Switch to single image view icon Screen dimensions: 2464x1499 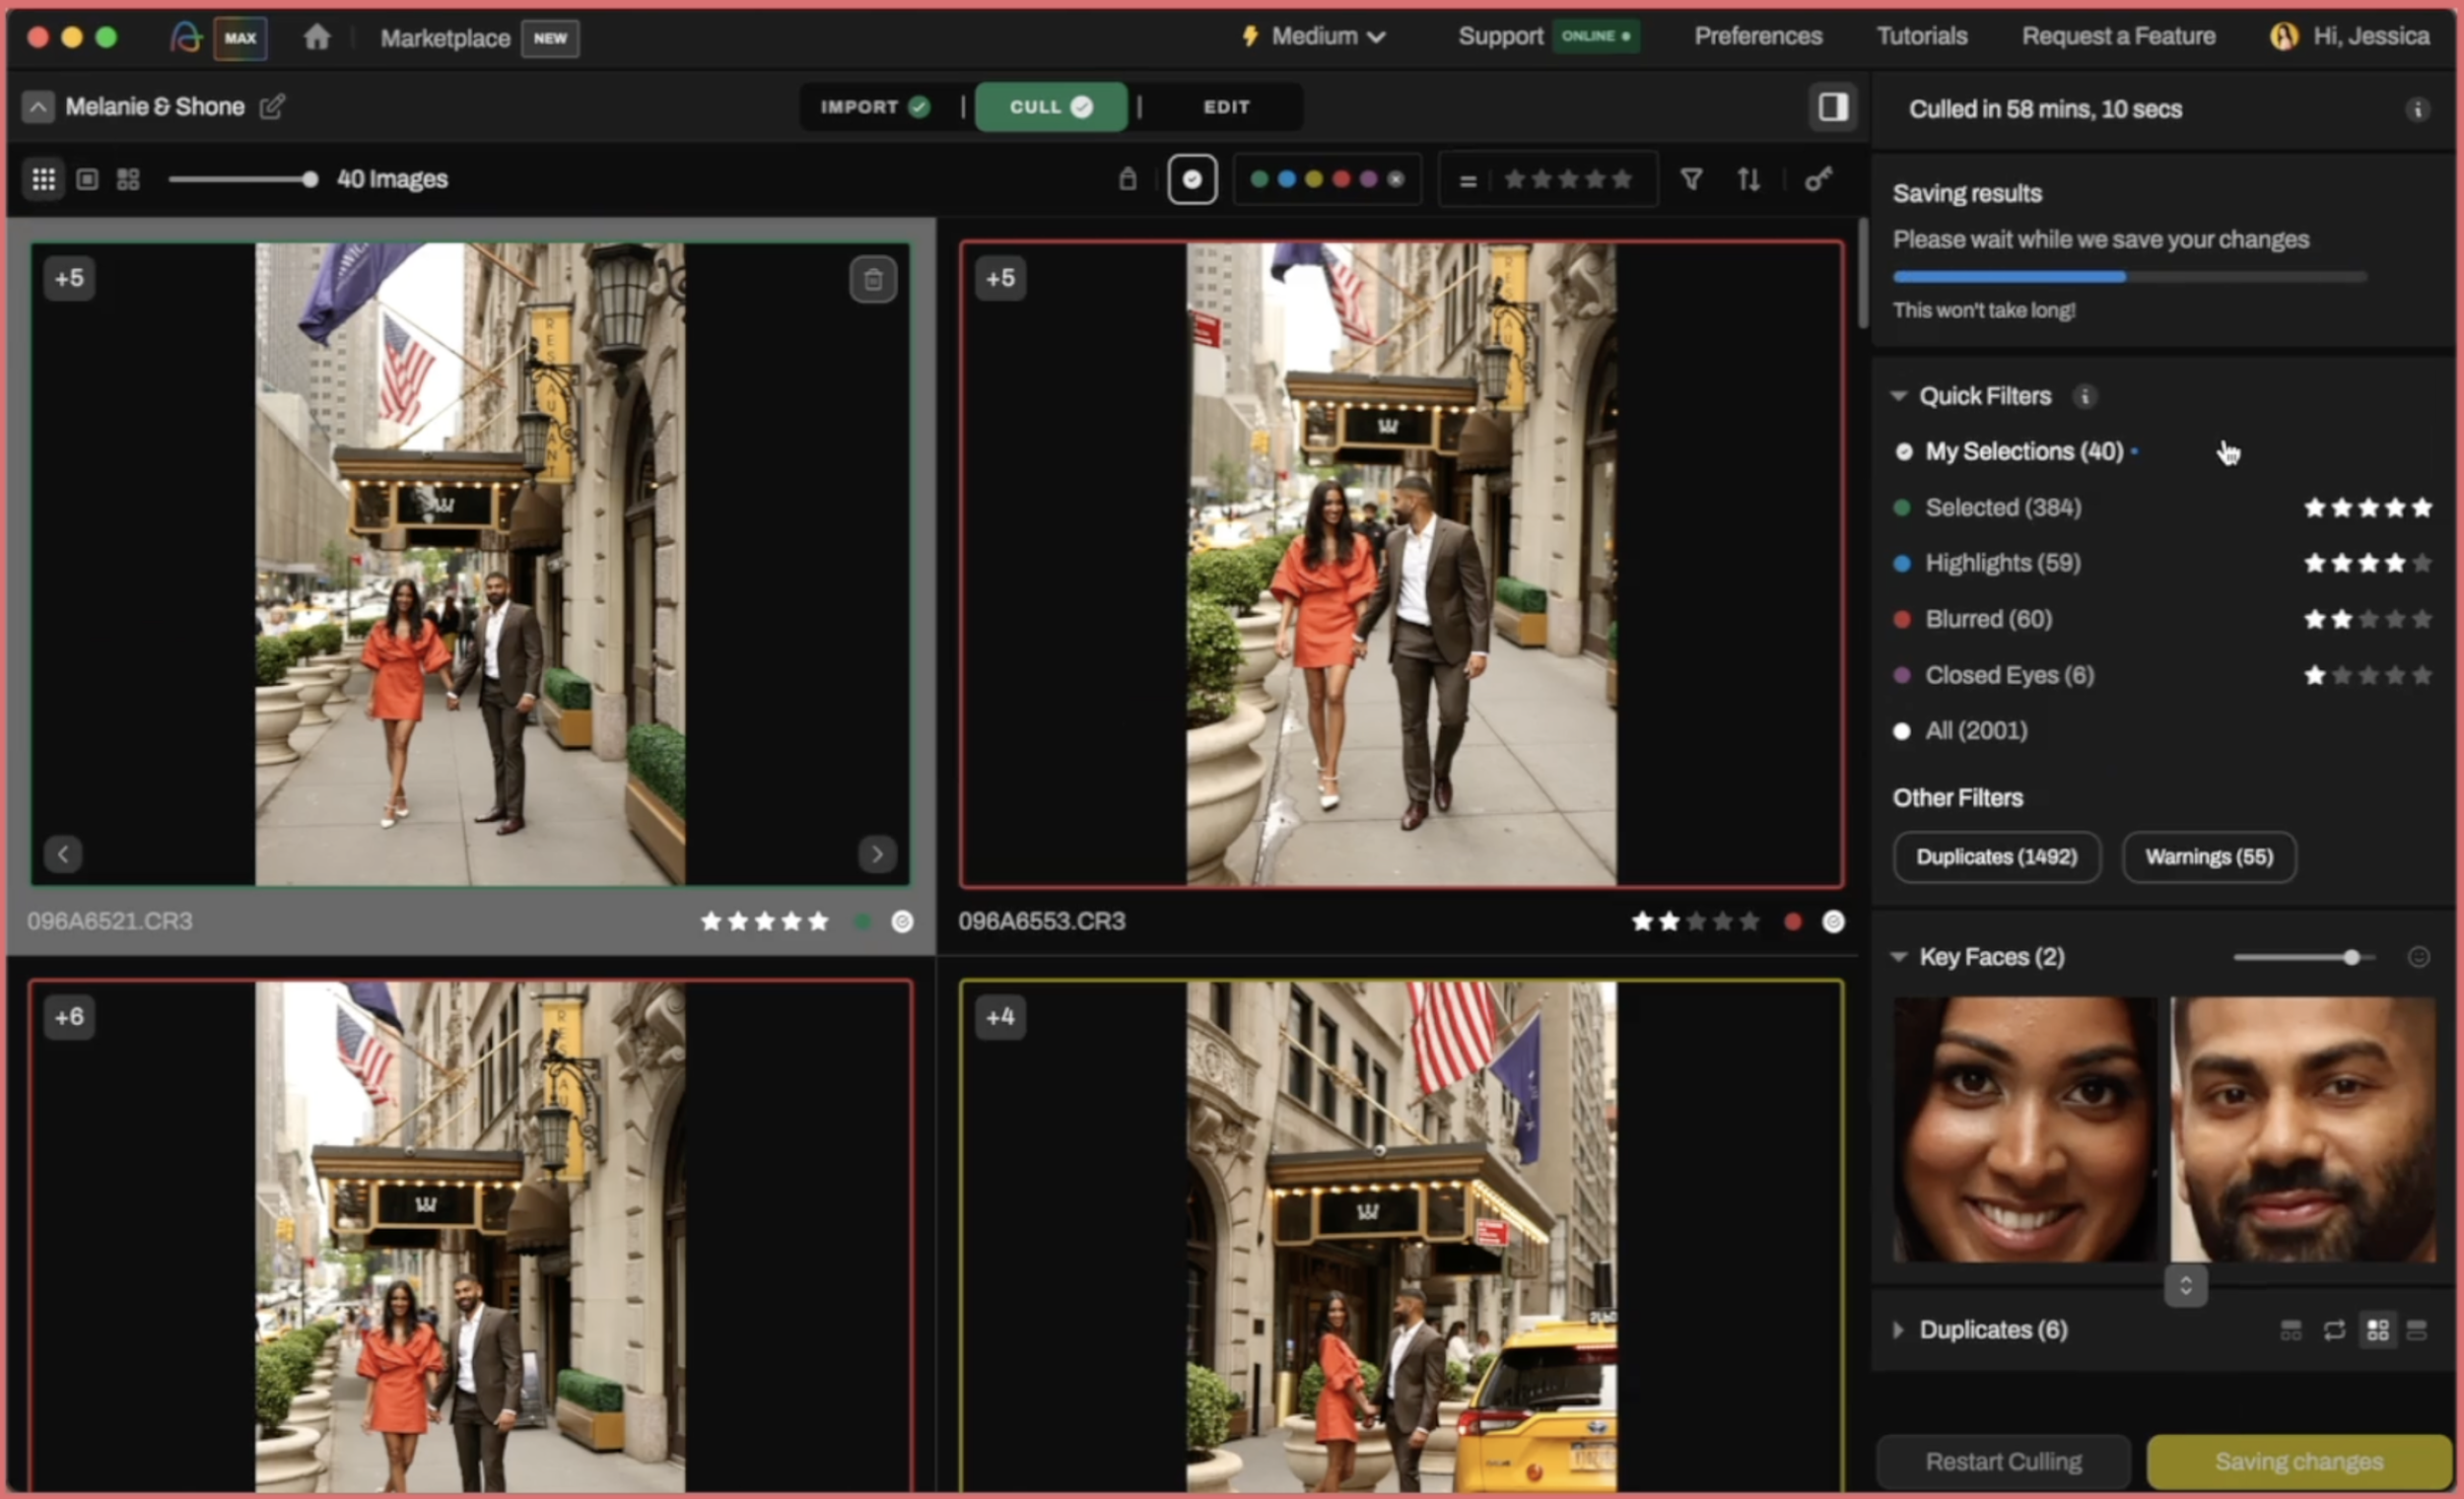[x=87, y=180]
